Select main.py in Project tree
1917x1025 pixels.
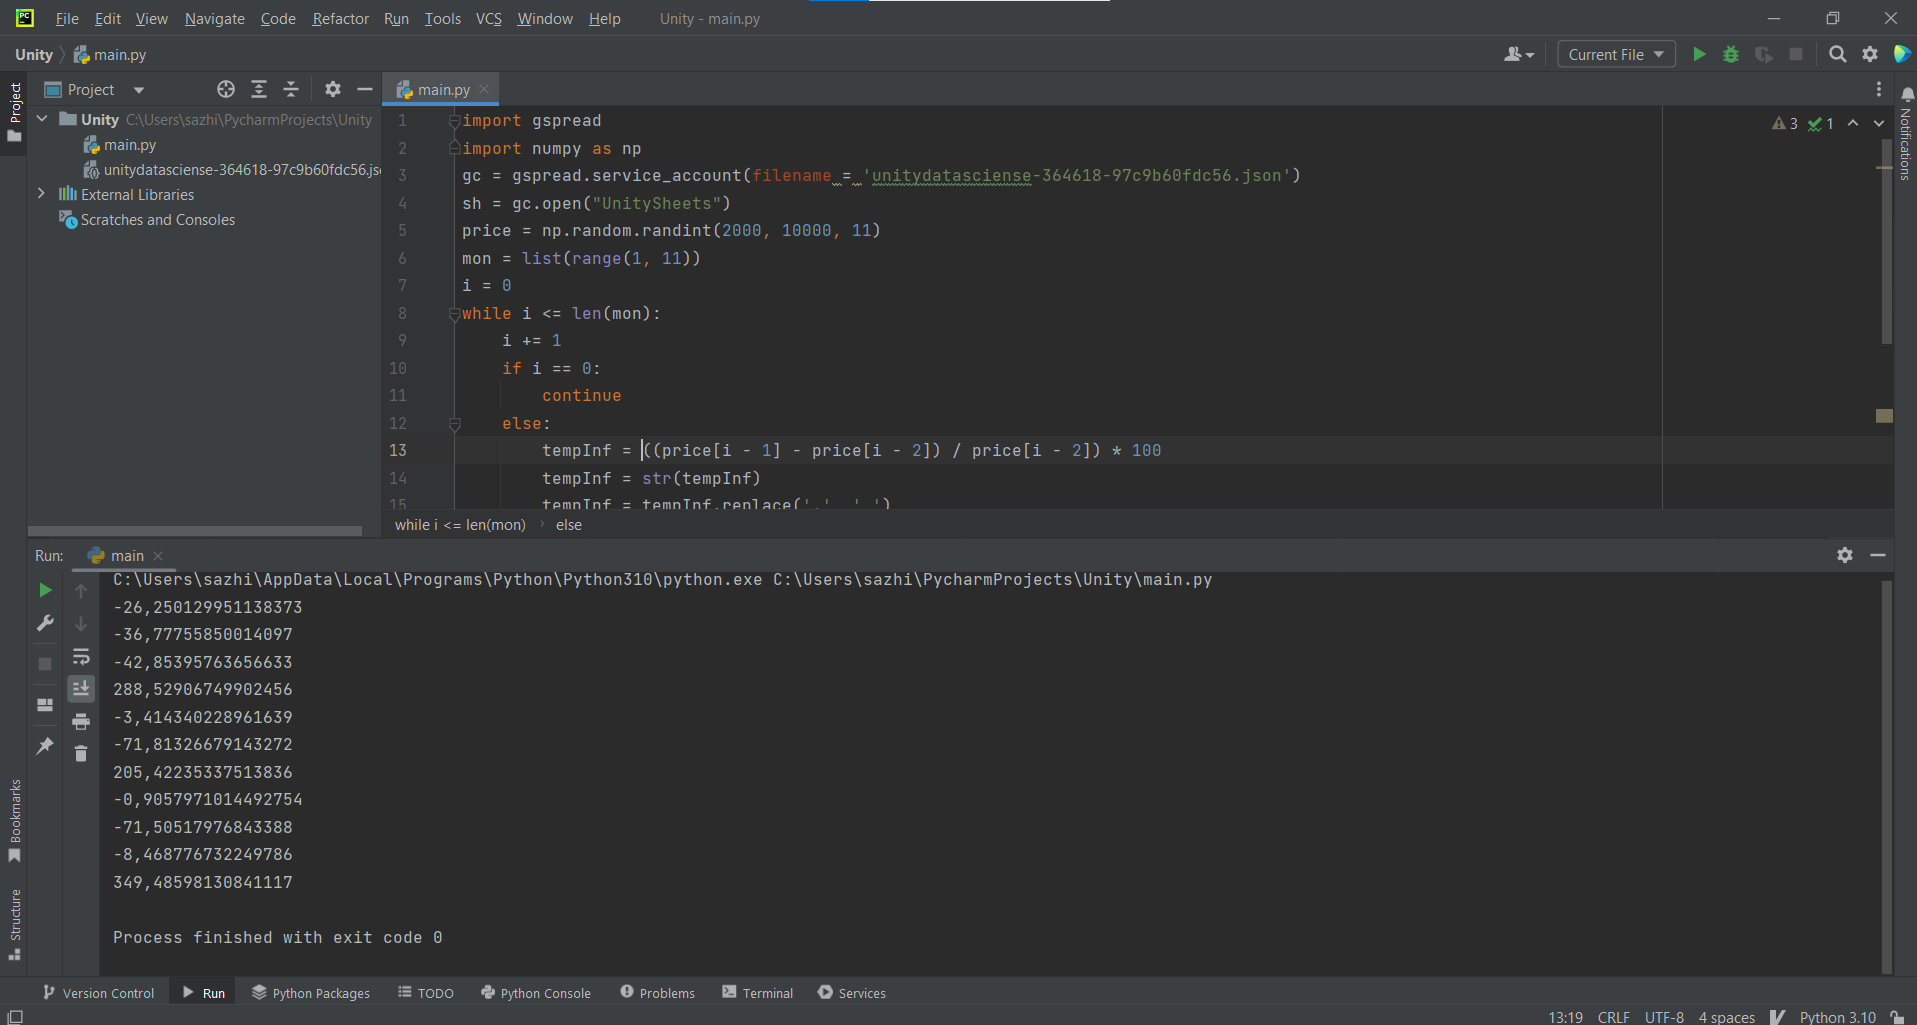click(x=130, y=144)
